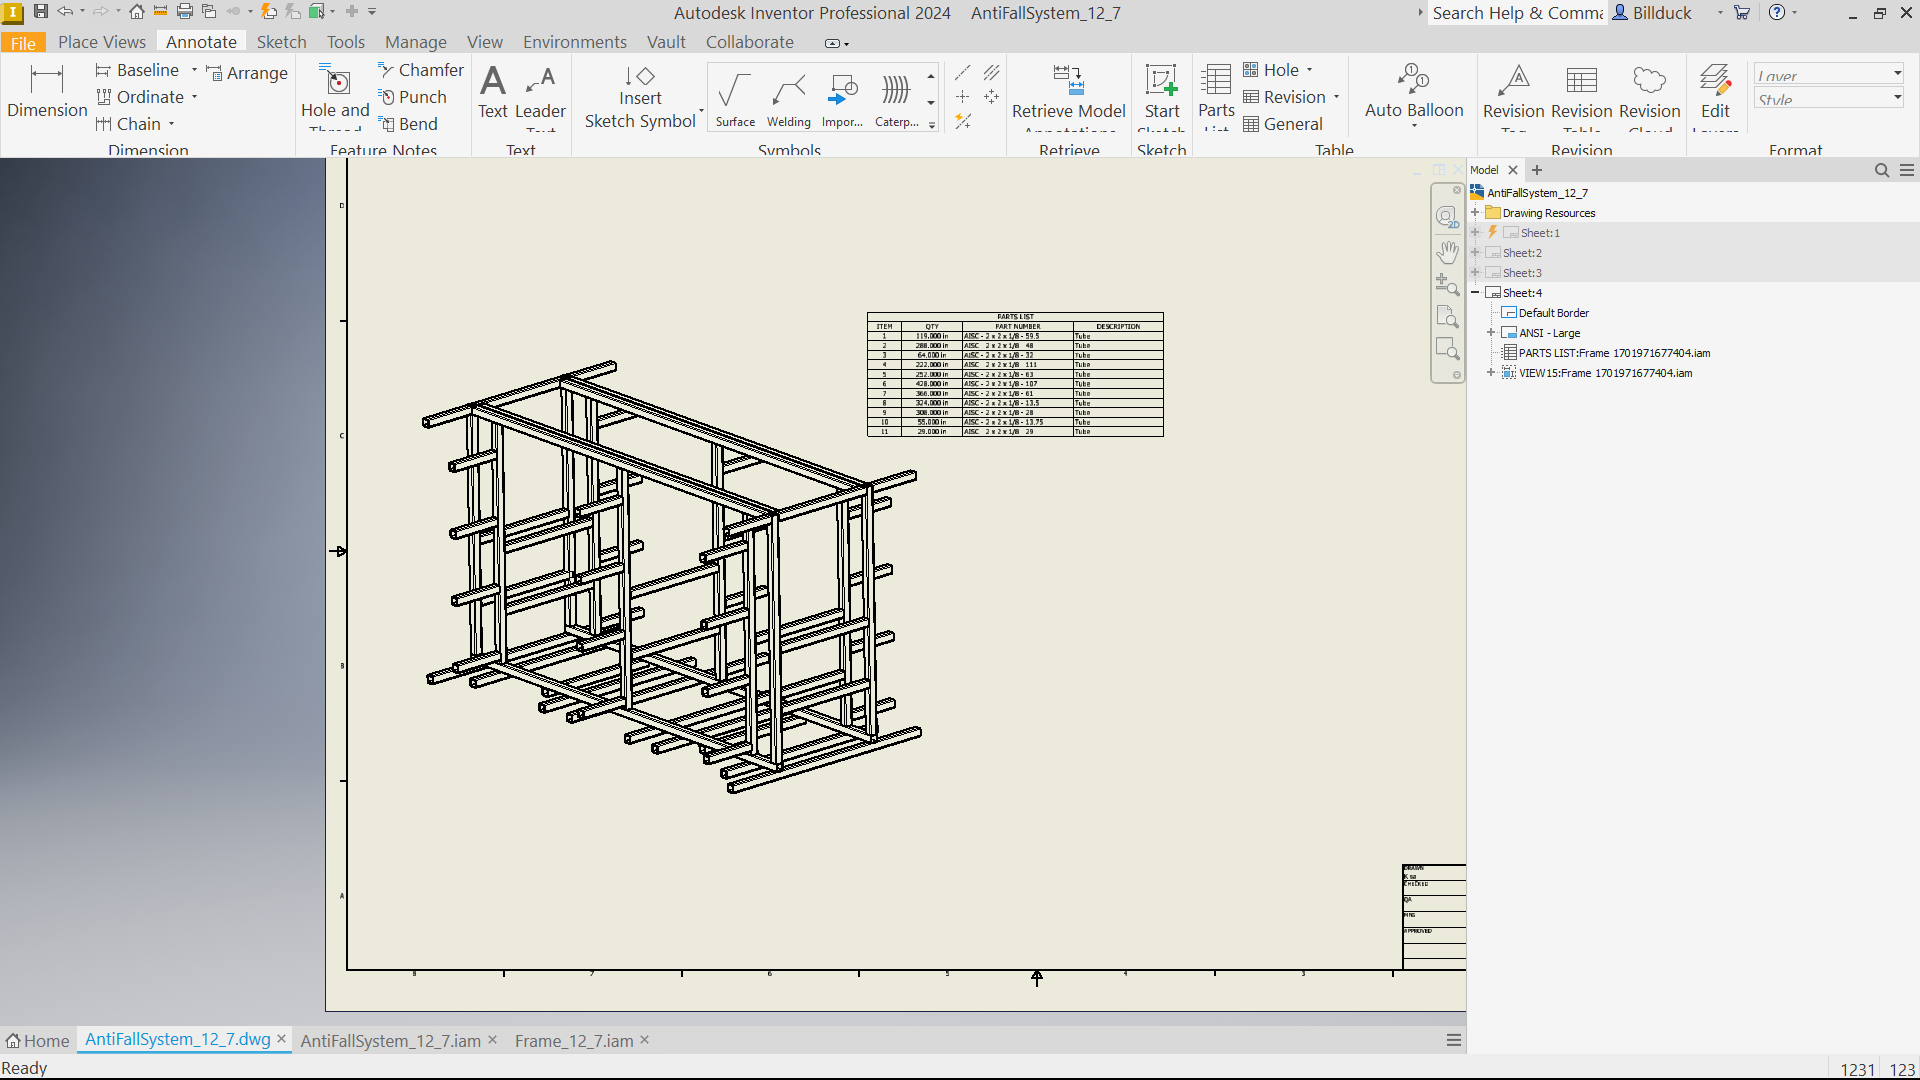Click Insert Sketch Symbol icon
The width and height of the screenshot is (1920, 1080).
coord(640,97)
